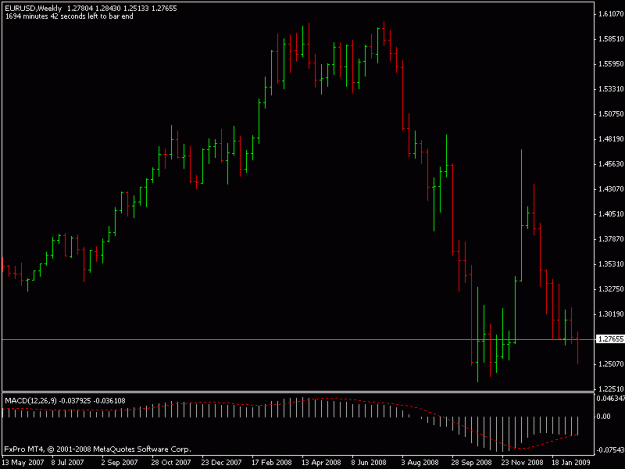Click price scale value 1.25070
This screenshot has height=469, width=625.
pyautogui.click(x=611, y=364)
